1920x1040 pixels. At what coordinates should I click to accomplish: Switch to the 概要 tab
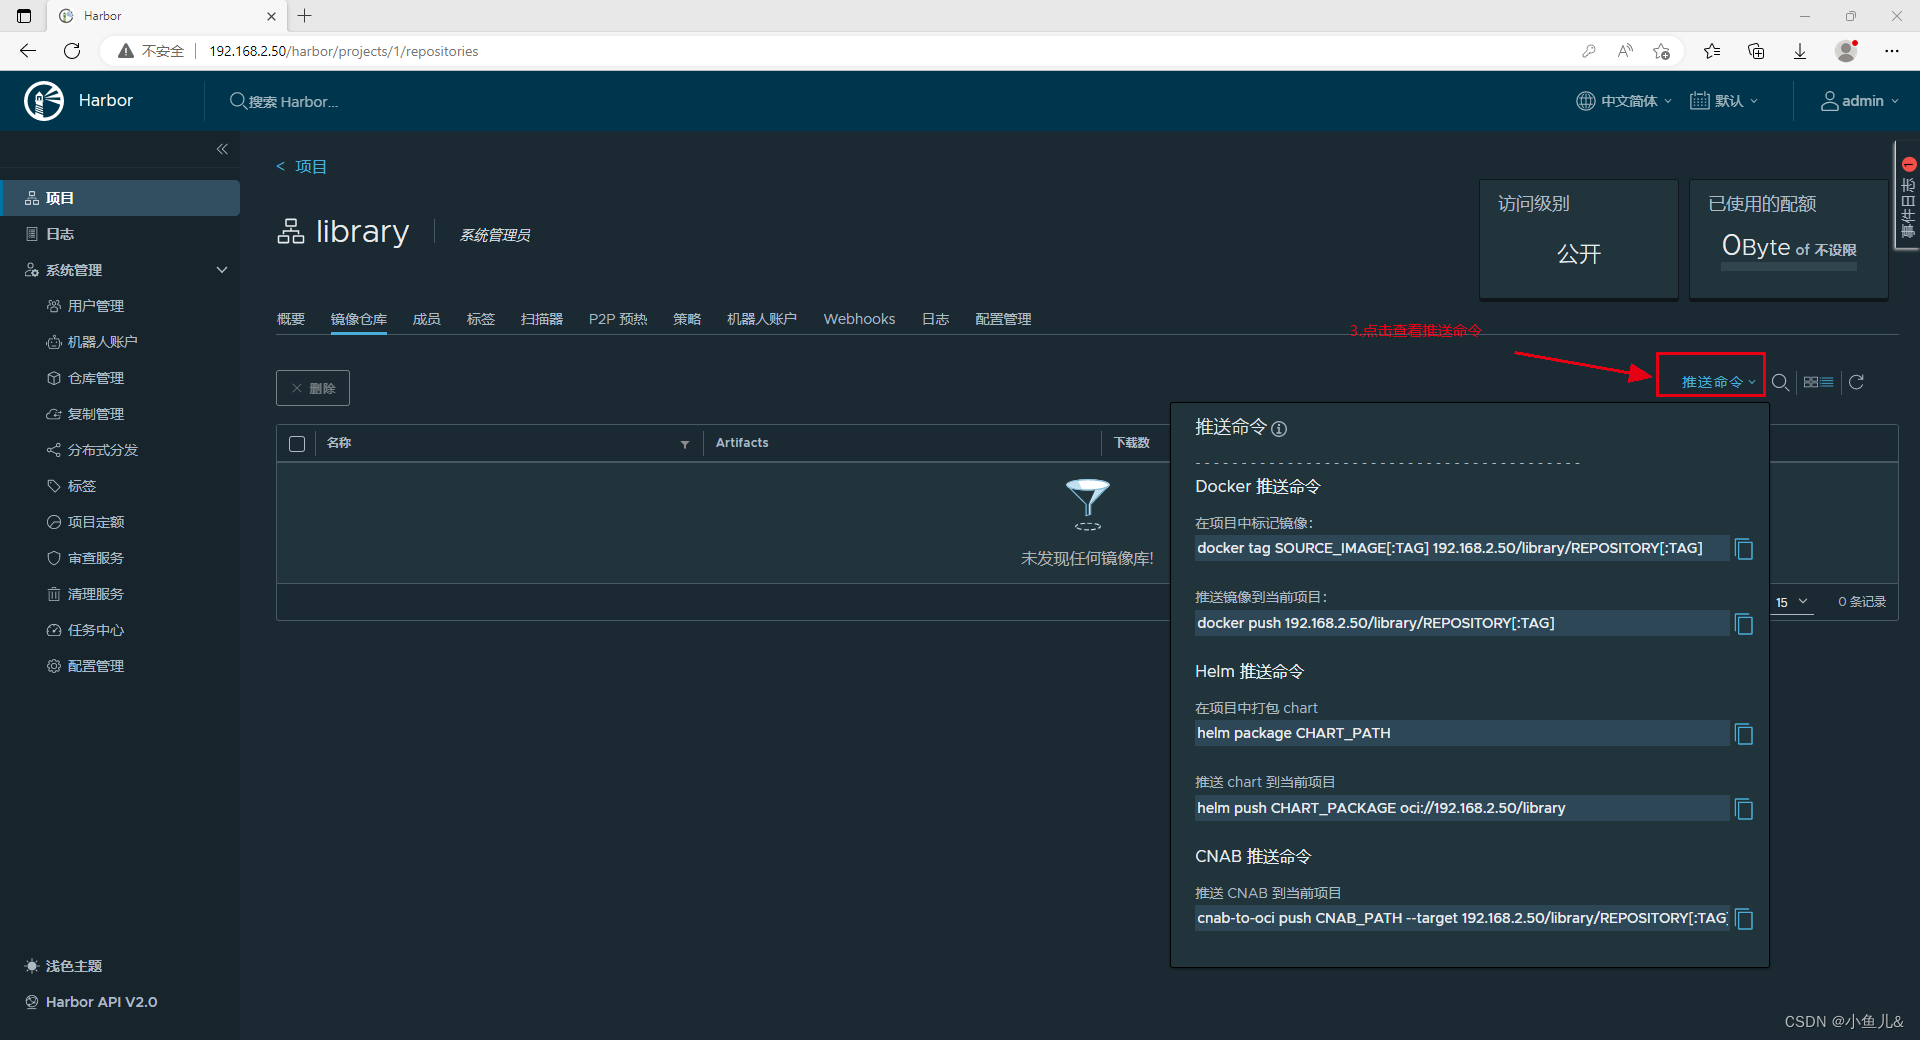tap(291, 319)
